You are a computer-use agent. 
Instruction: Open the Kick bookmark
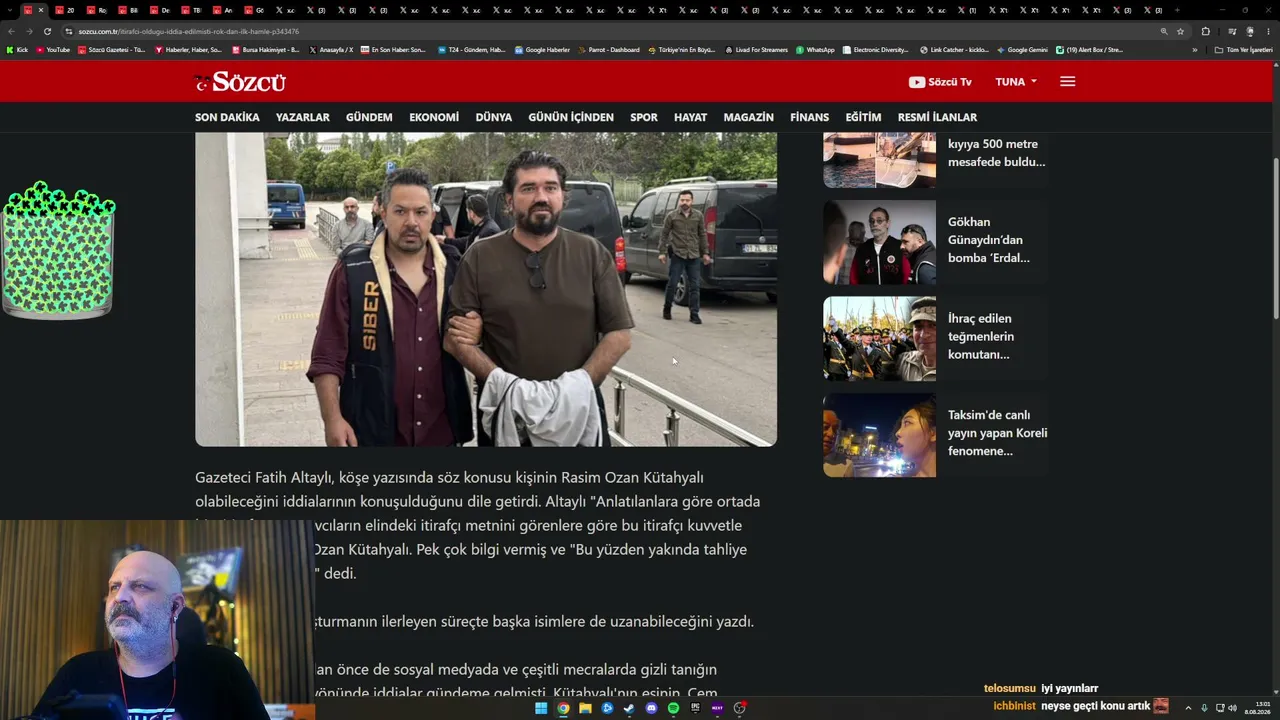point(17,49)
